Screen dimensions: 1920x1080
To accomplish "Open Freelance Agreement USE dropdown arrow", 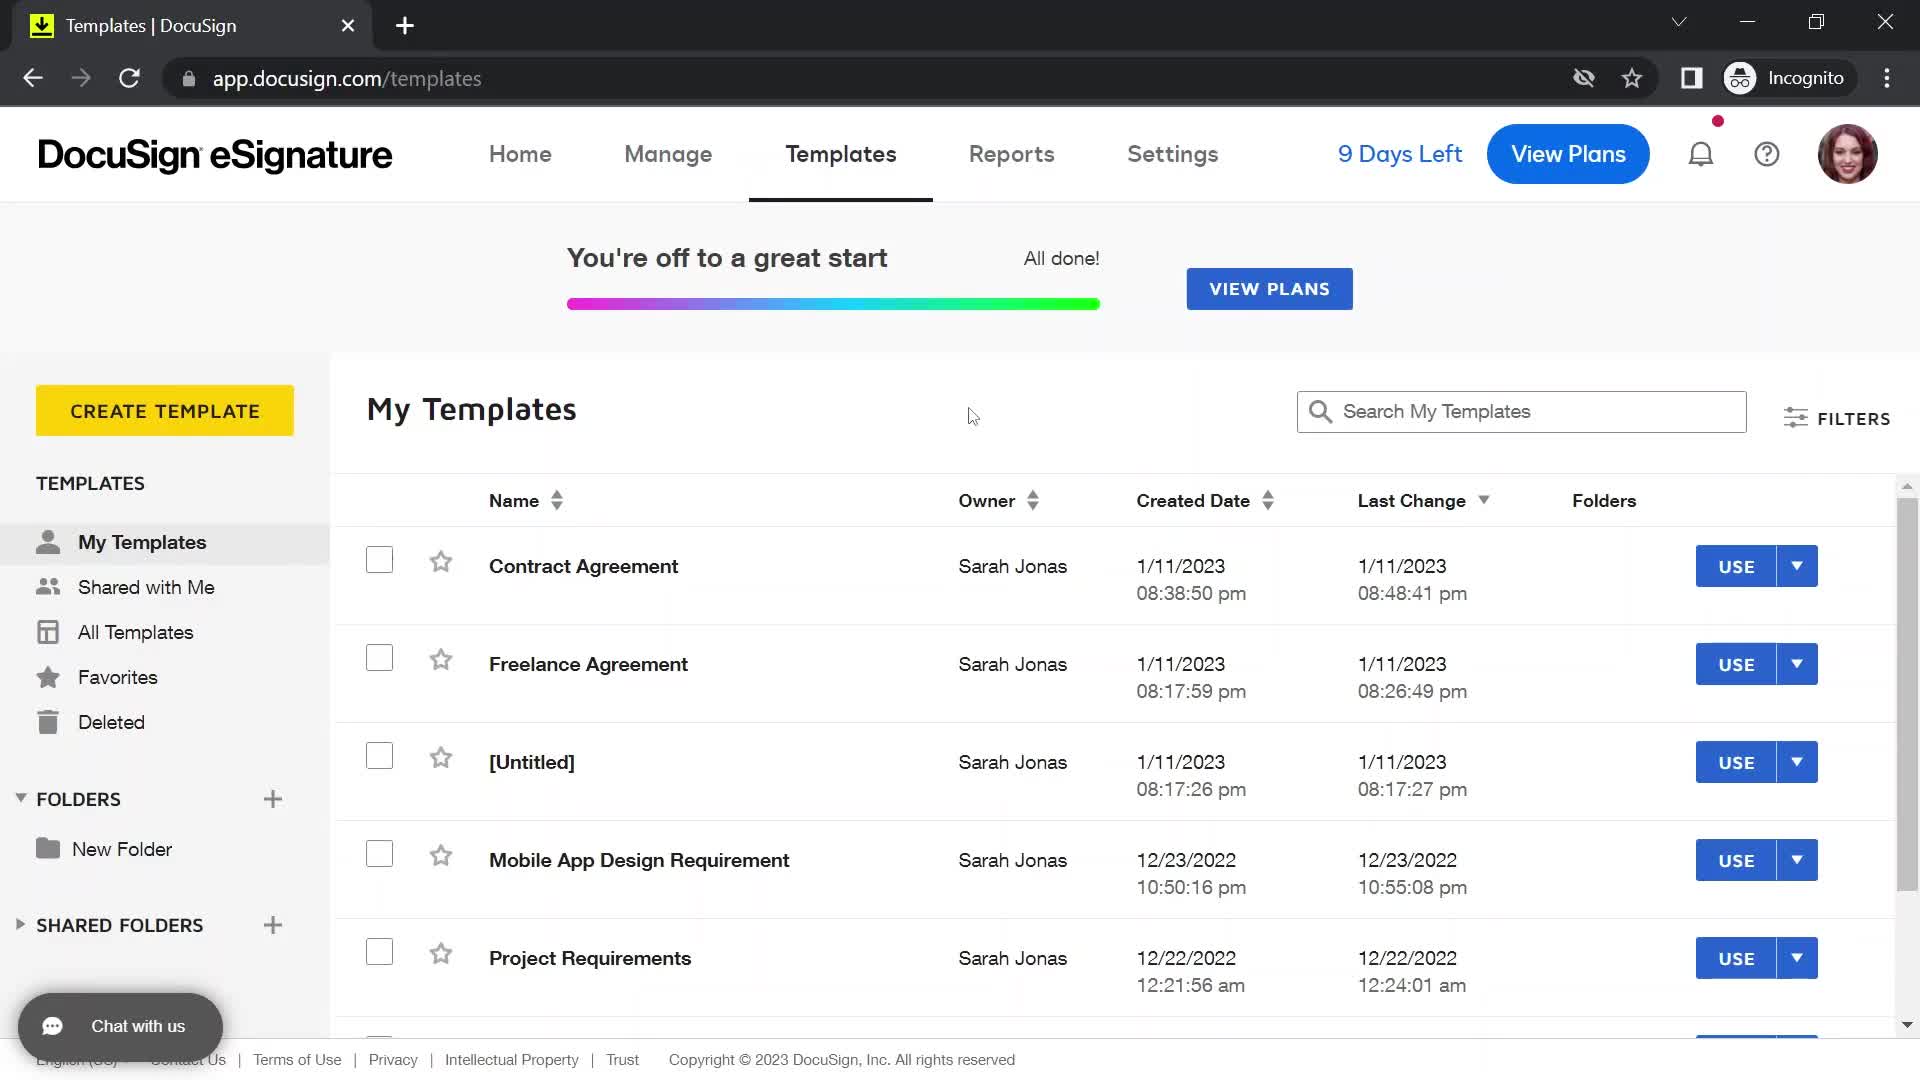I will (1797, 664).
